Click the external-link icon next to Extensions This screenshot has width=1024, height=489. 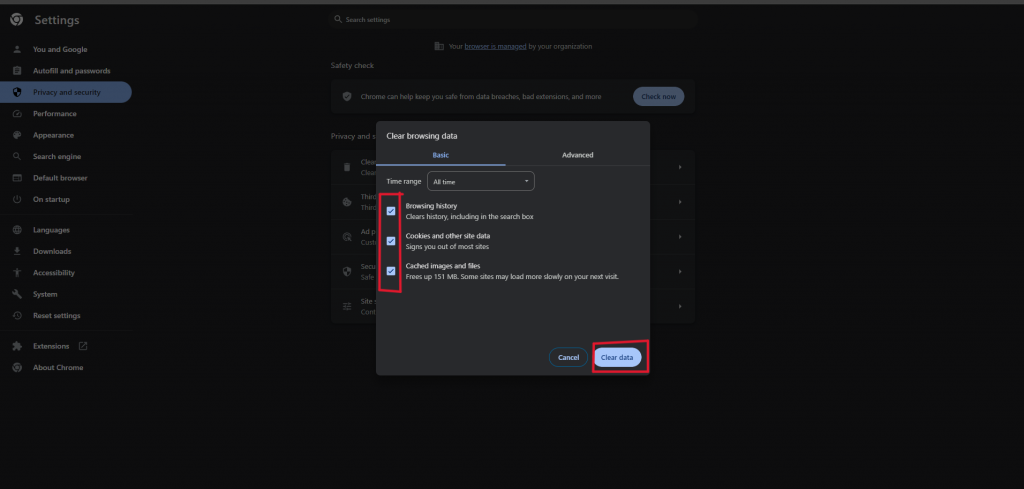(83, 346)
